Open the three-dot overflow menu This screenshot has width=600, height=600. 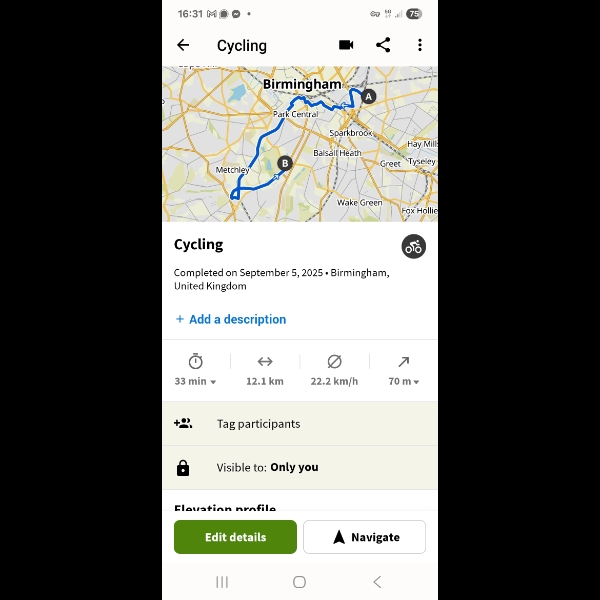420,45
